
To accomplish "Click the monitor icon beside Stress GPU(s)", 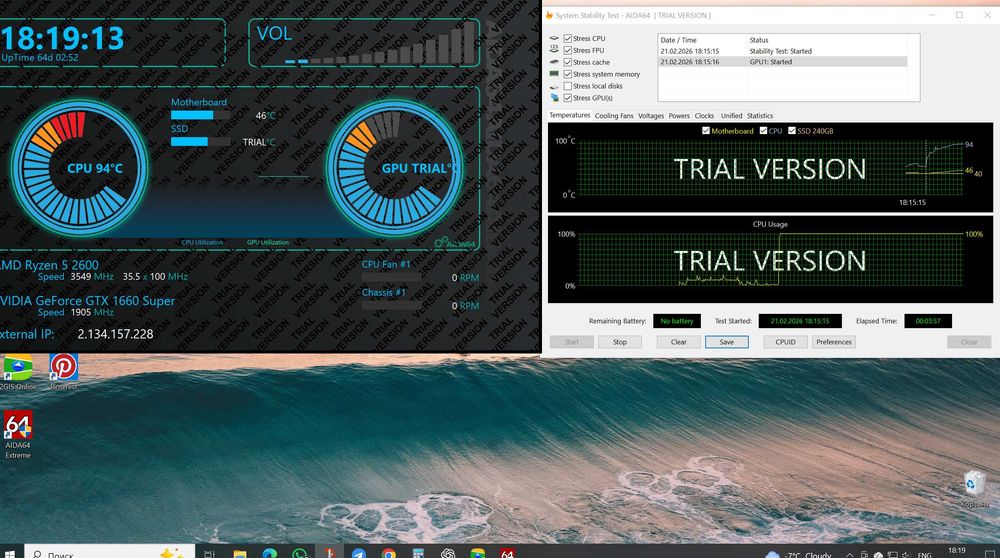I will pos(554,98).
